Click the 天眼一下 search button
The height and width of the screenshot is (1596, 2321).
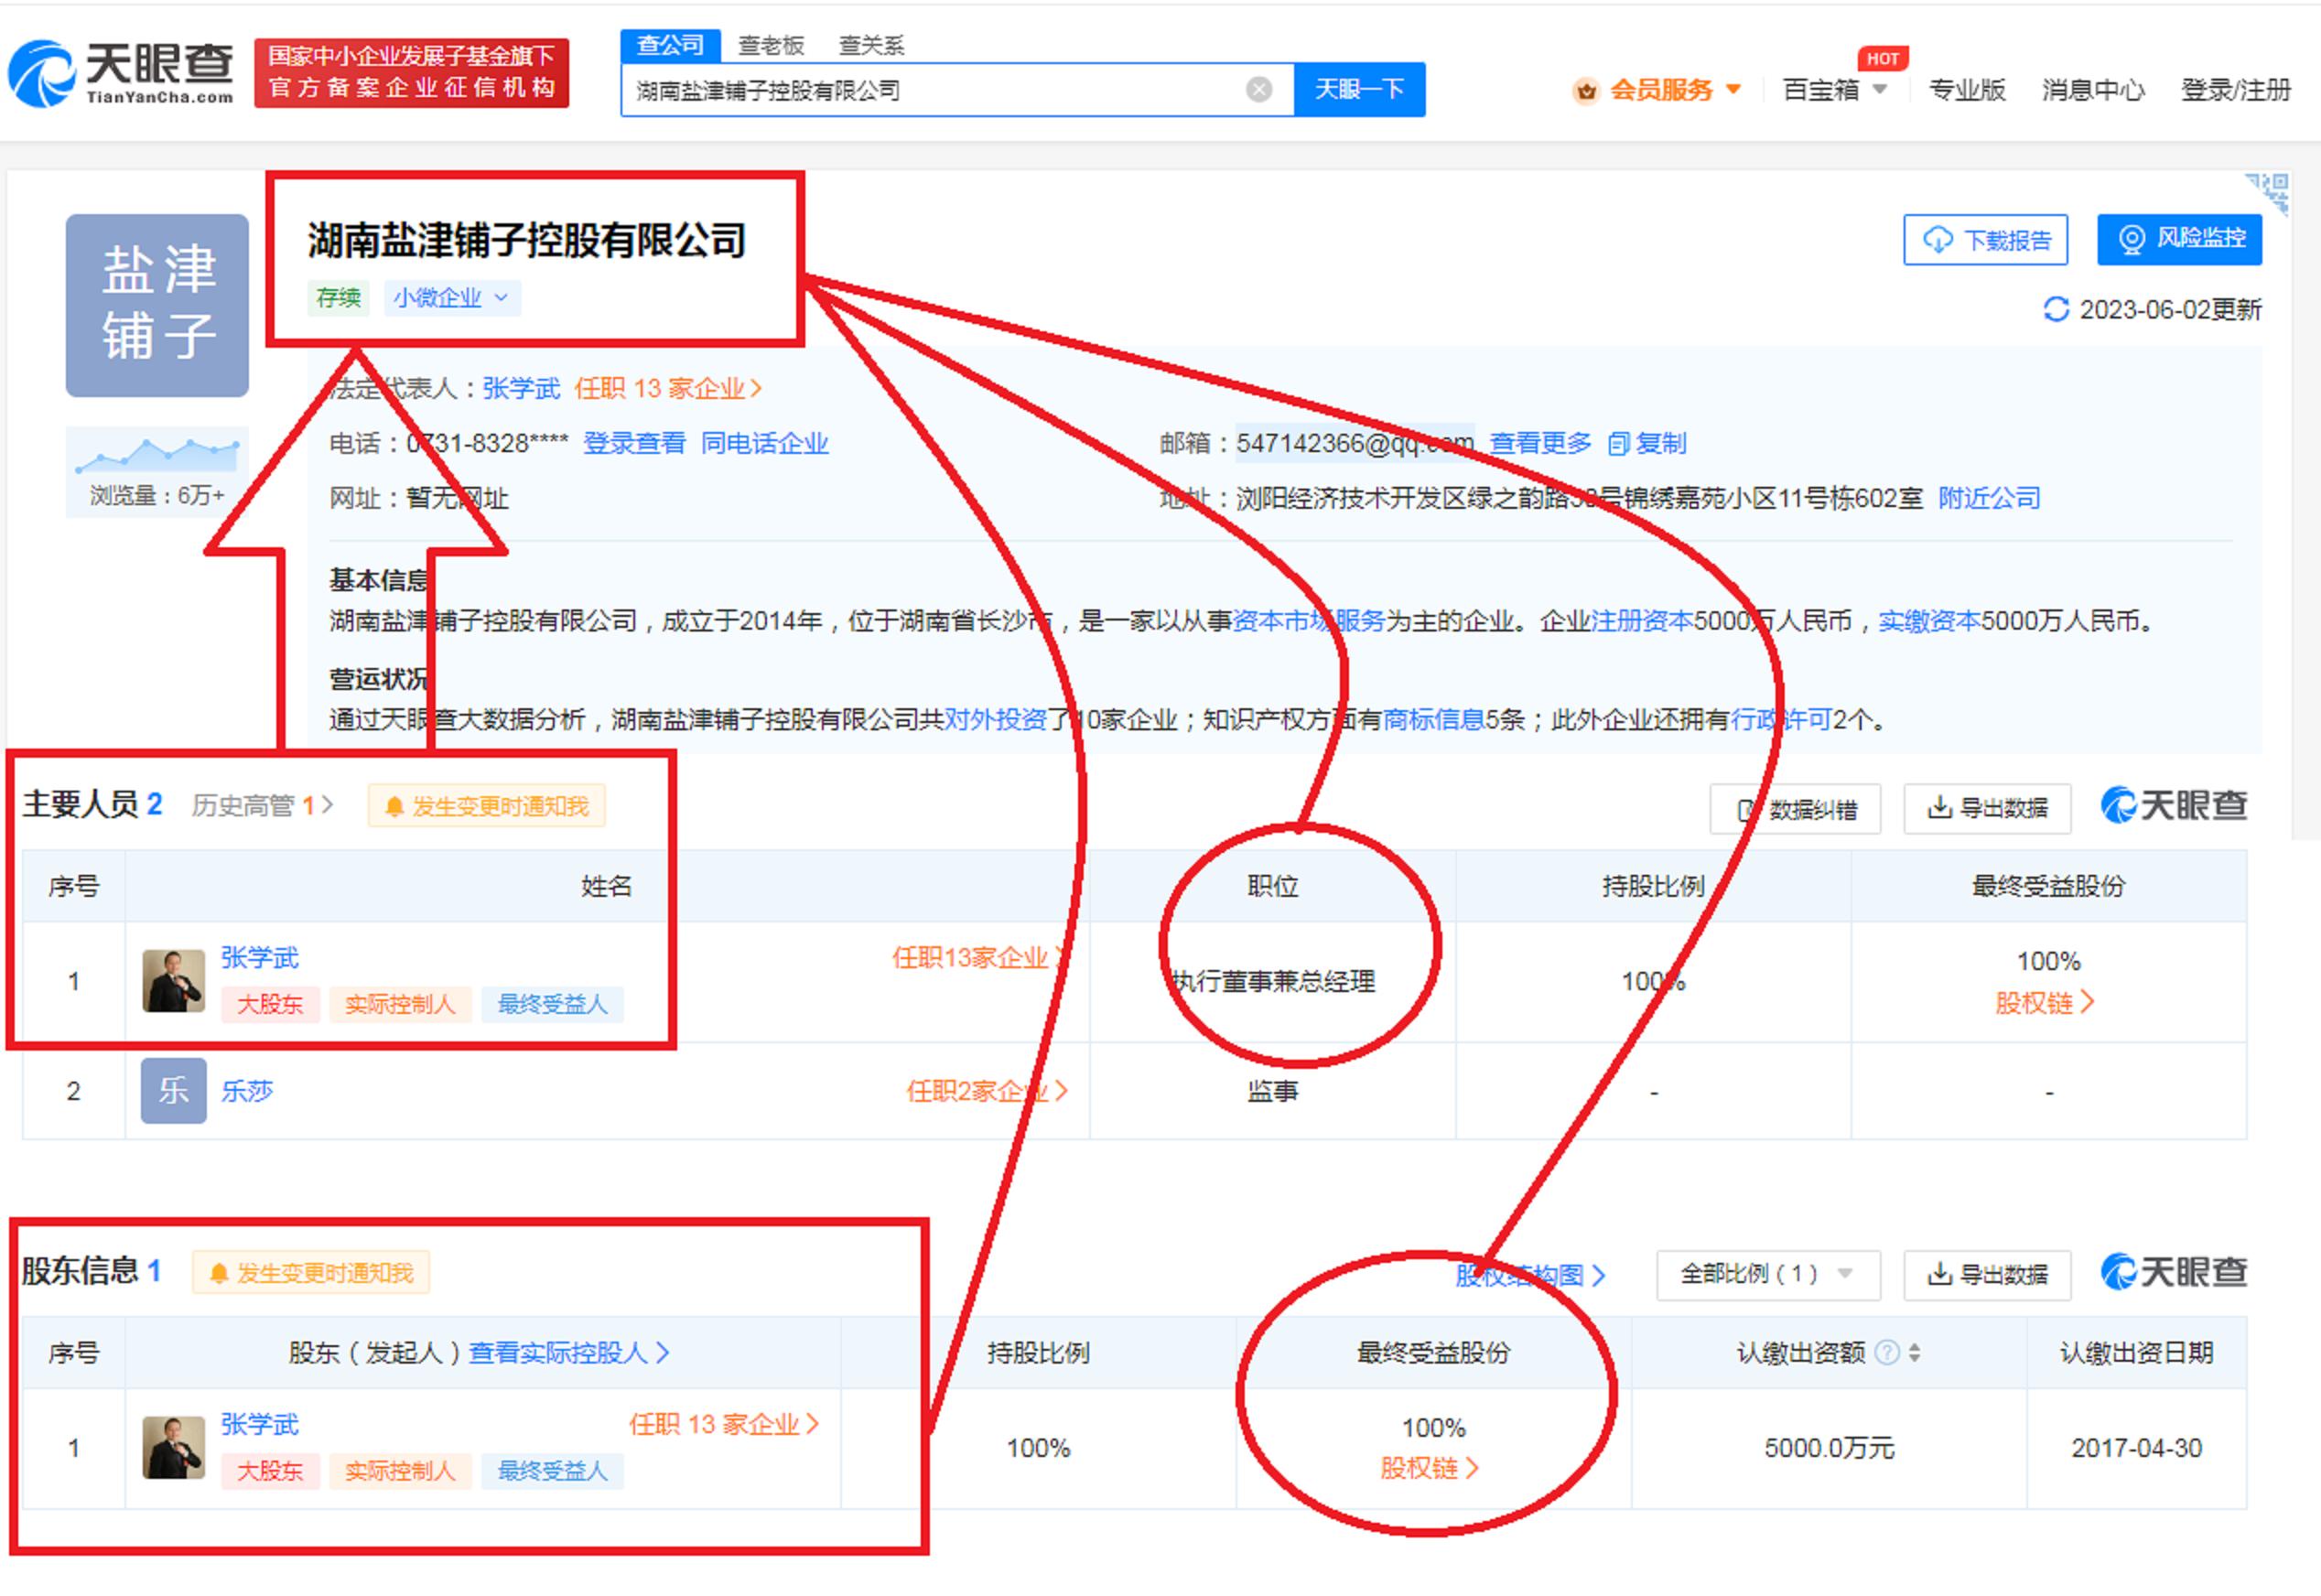point(1360,89)
